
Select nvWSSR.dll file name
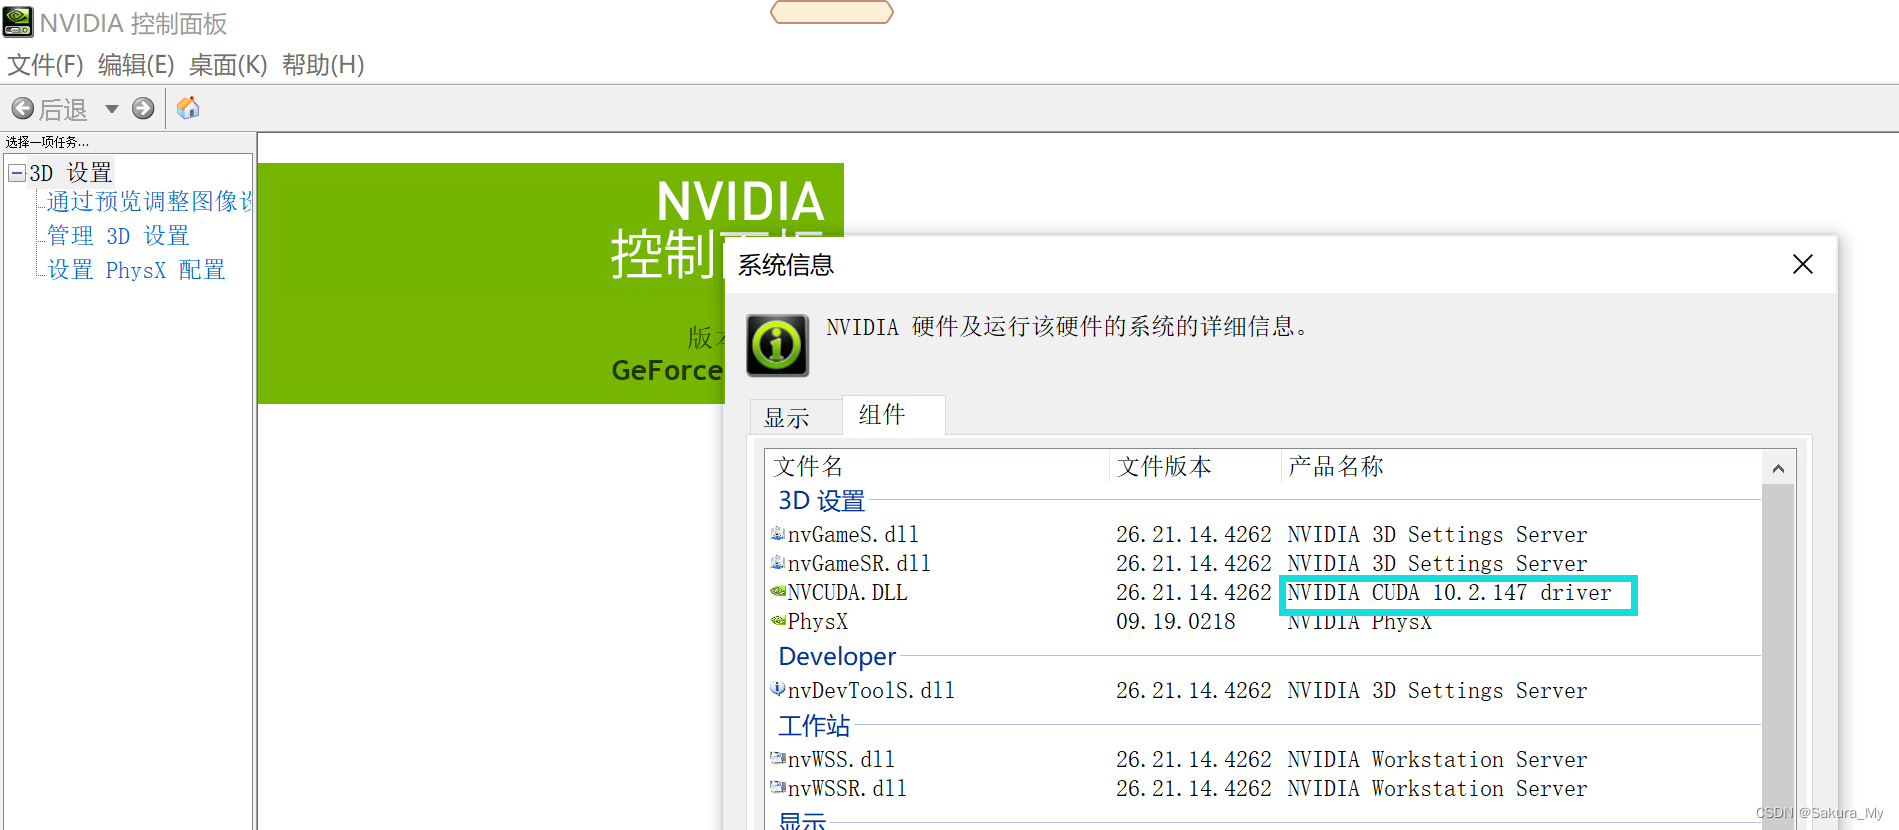point(847,788)
